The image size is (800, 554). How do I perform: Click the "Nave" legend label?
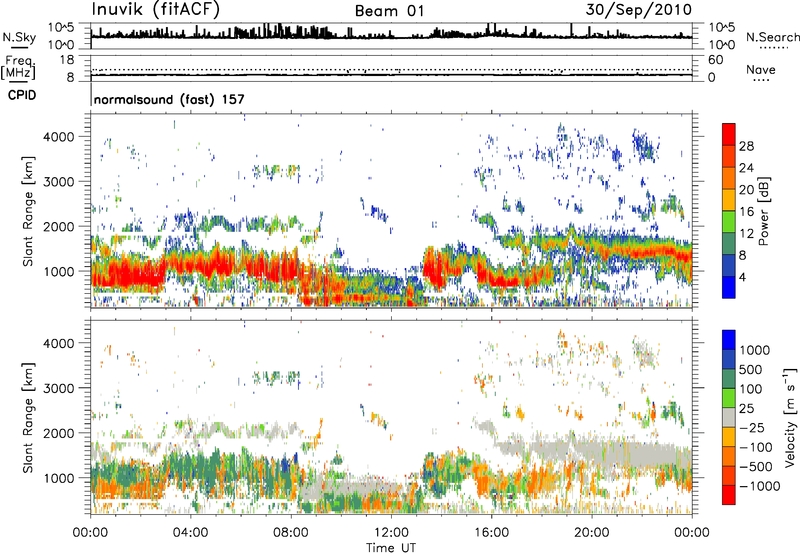point(761,69)
